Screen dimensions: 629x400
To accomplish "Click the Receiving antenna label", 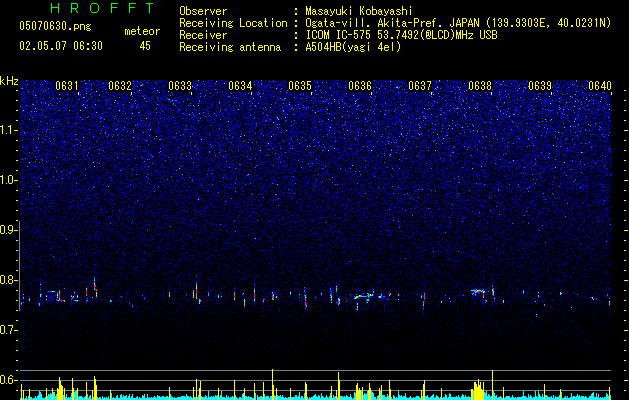I will [x=230, y=47].
